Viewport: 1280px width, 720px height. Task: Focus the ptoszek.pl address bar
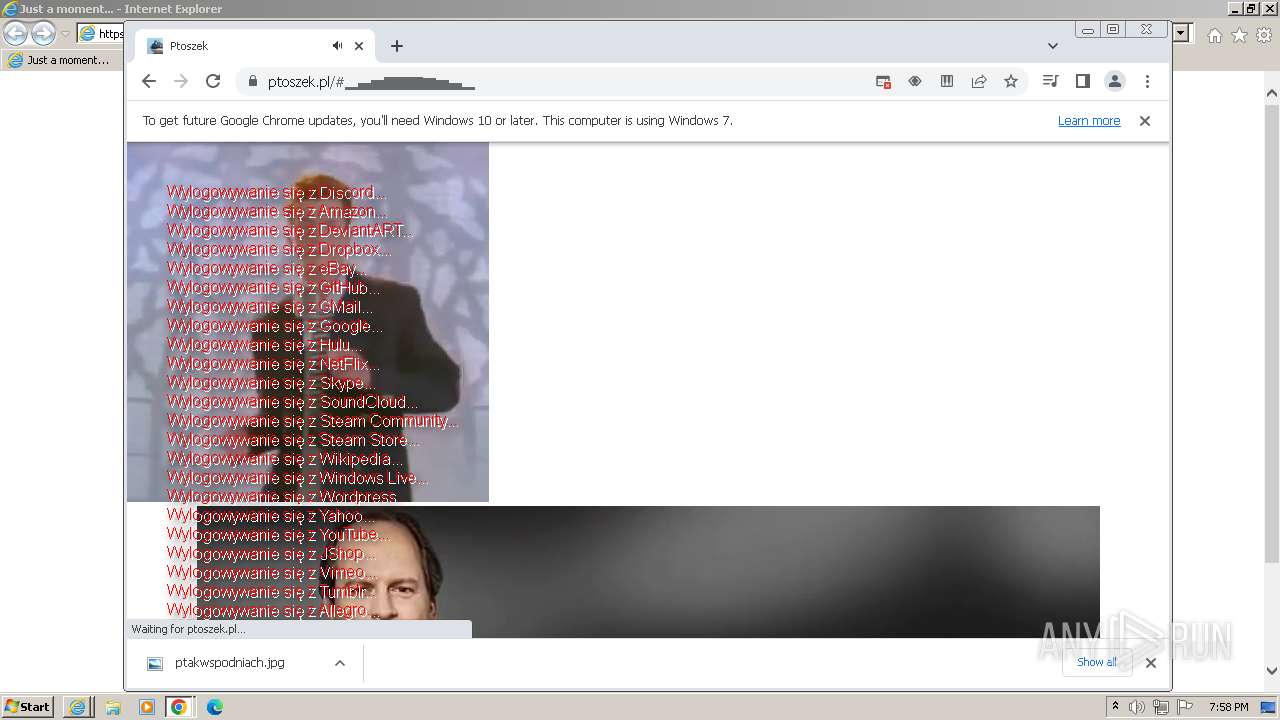click(560, 82)
